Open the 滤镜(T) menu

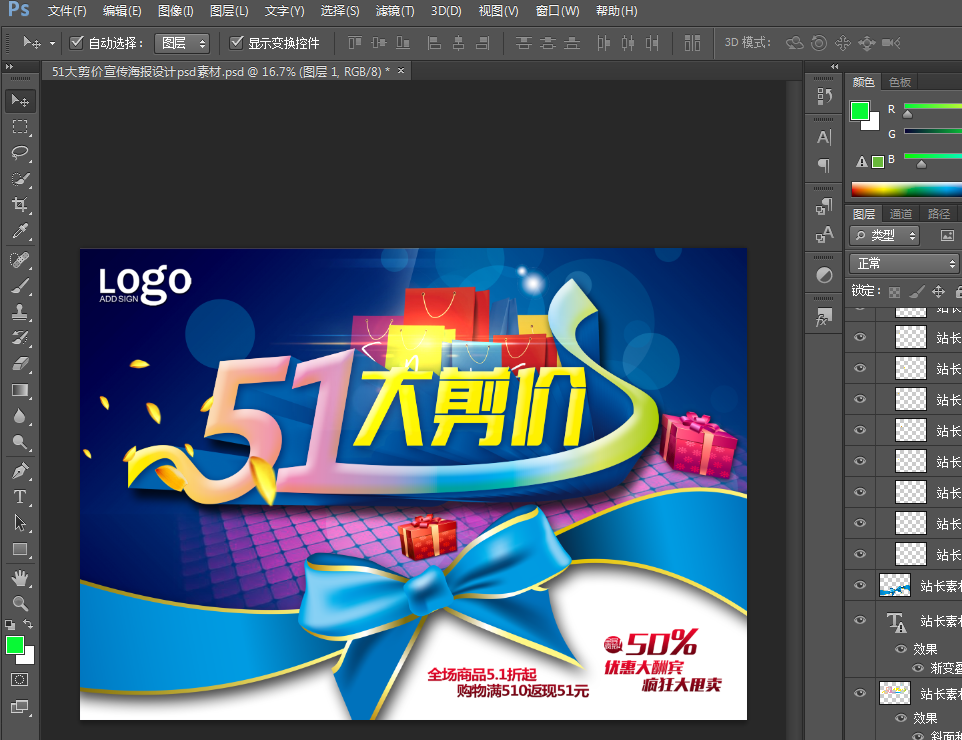(394, 11)
